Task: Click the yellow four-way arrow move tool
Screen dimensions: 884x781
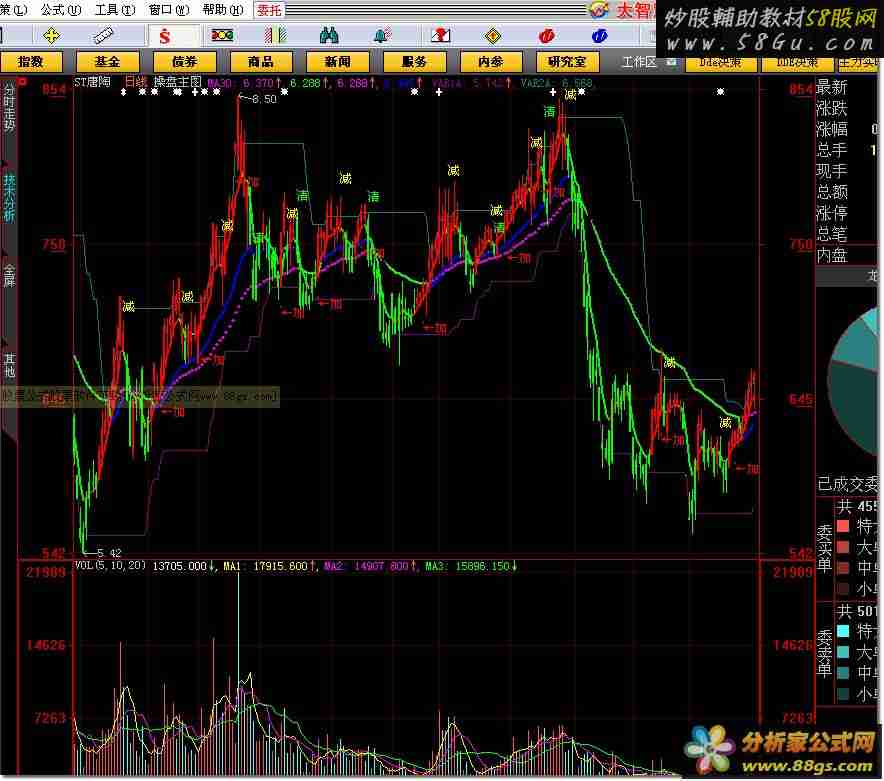Action: [51, 37]
